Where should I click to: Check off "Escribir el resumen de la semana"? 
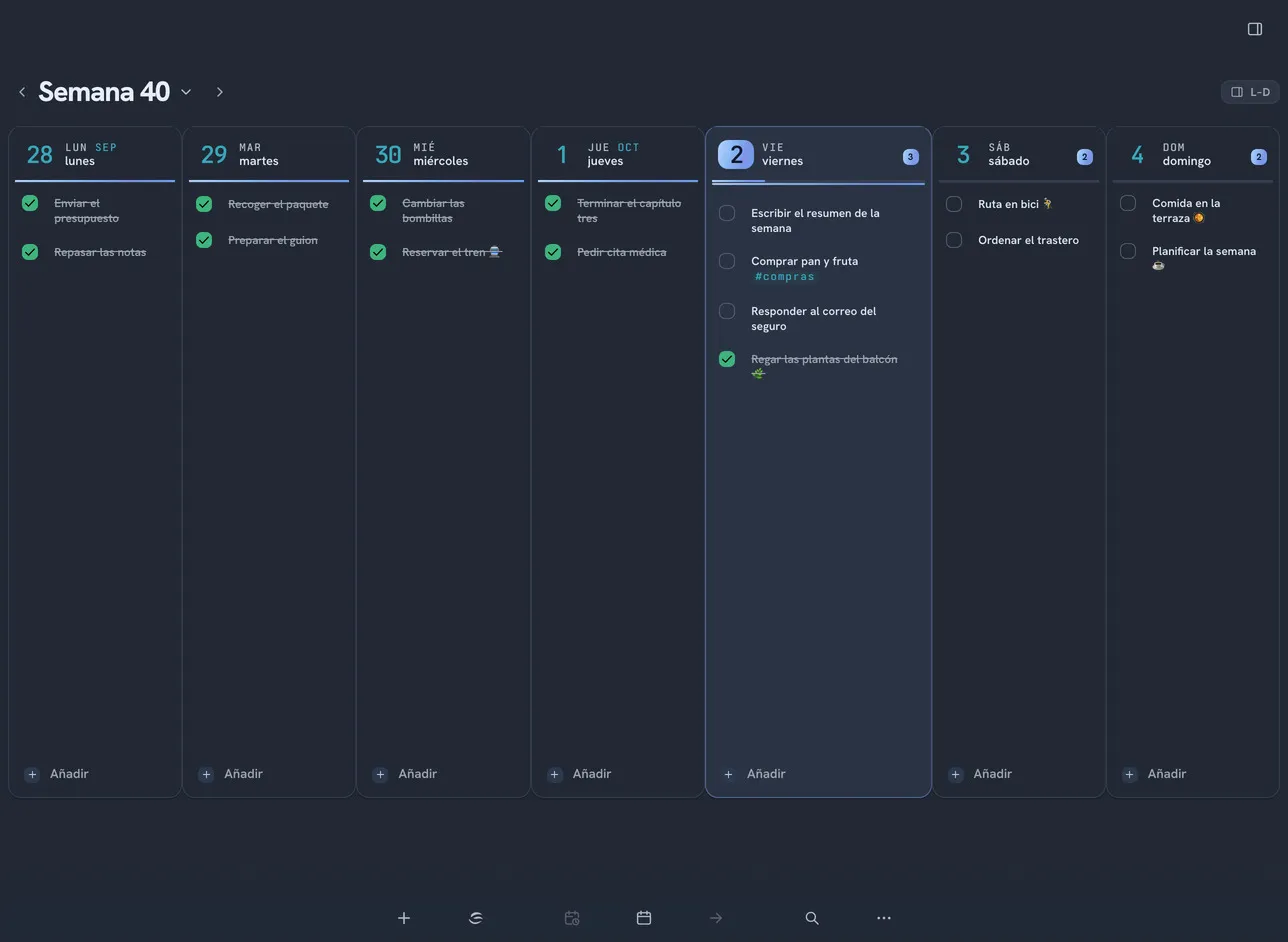727,213
